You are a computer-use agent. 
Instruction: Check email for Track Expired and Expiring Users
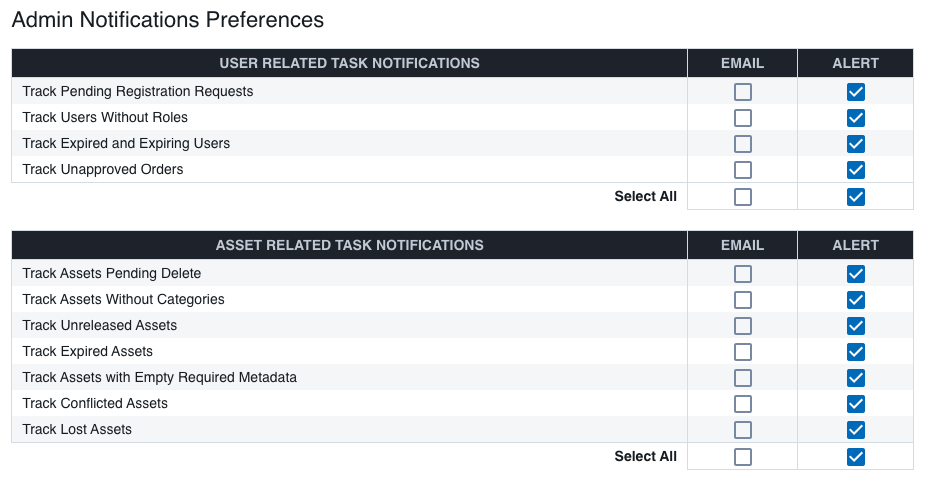click(743, 144)
